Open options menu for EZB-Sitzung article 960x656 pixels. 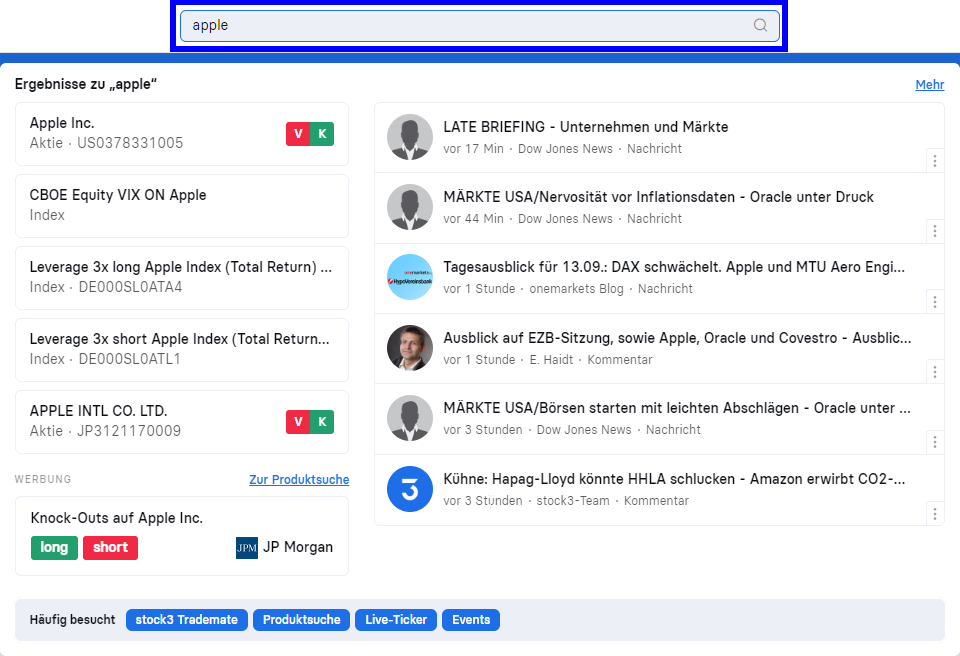(934, 372)
